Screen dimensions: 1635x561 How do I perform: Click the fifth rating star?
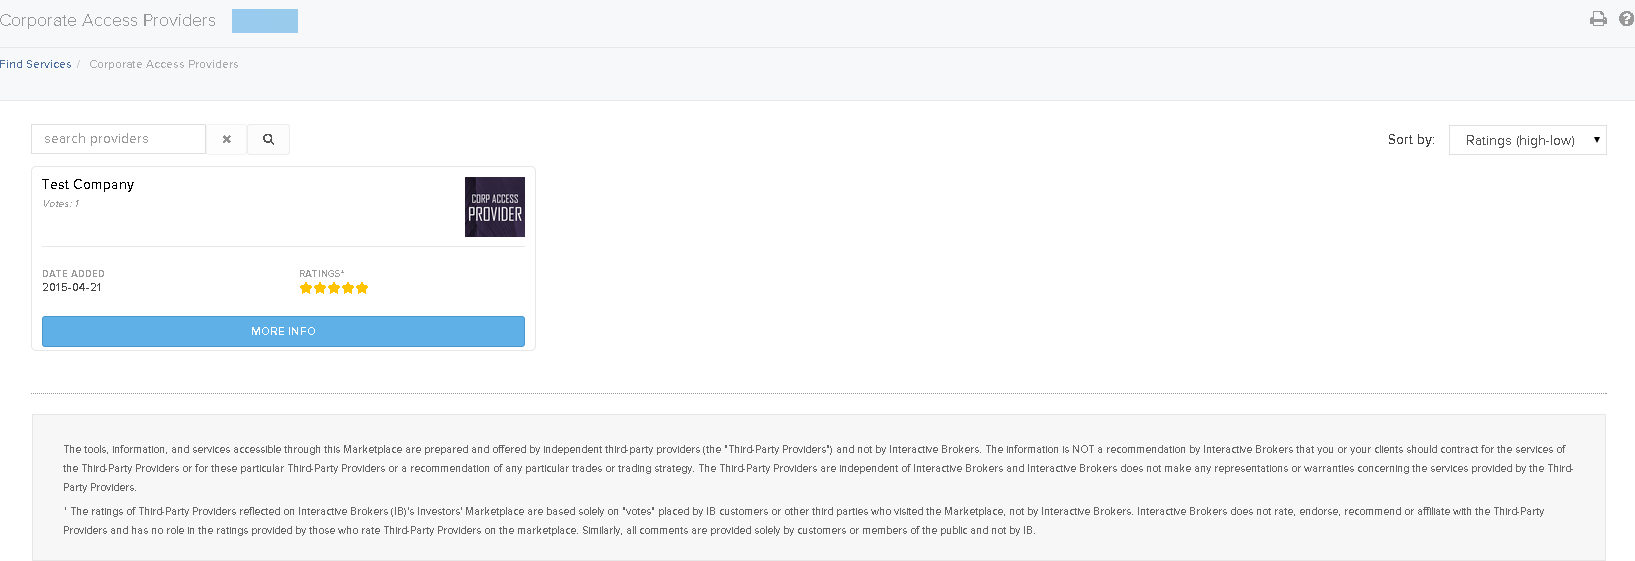[x=362, y=288]
